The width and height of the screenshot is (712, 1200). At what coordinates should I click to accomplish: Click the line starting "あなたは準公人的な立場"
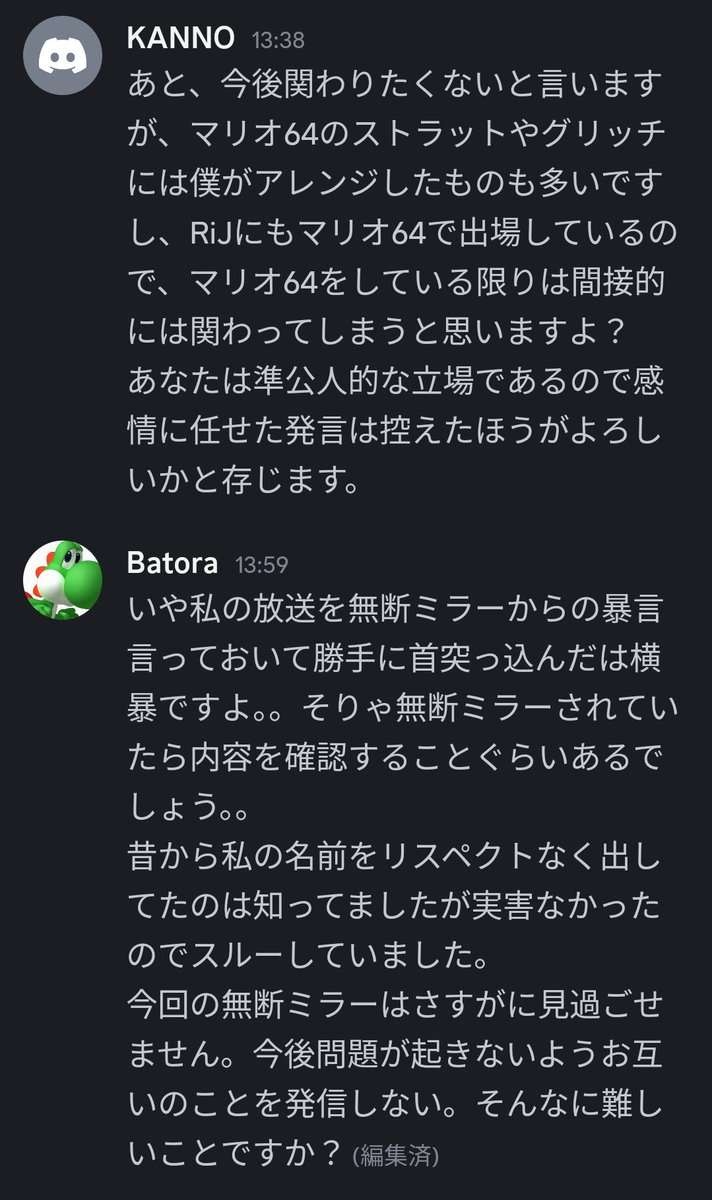(396, 382)
